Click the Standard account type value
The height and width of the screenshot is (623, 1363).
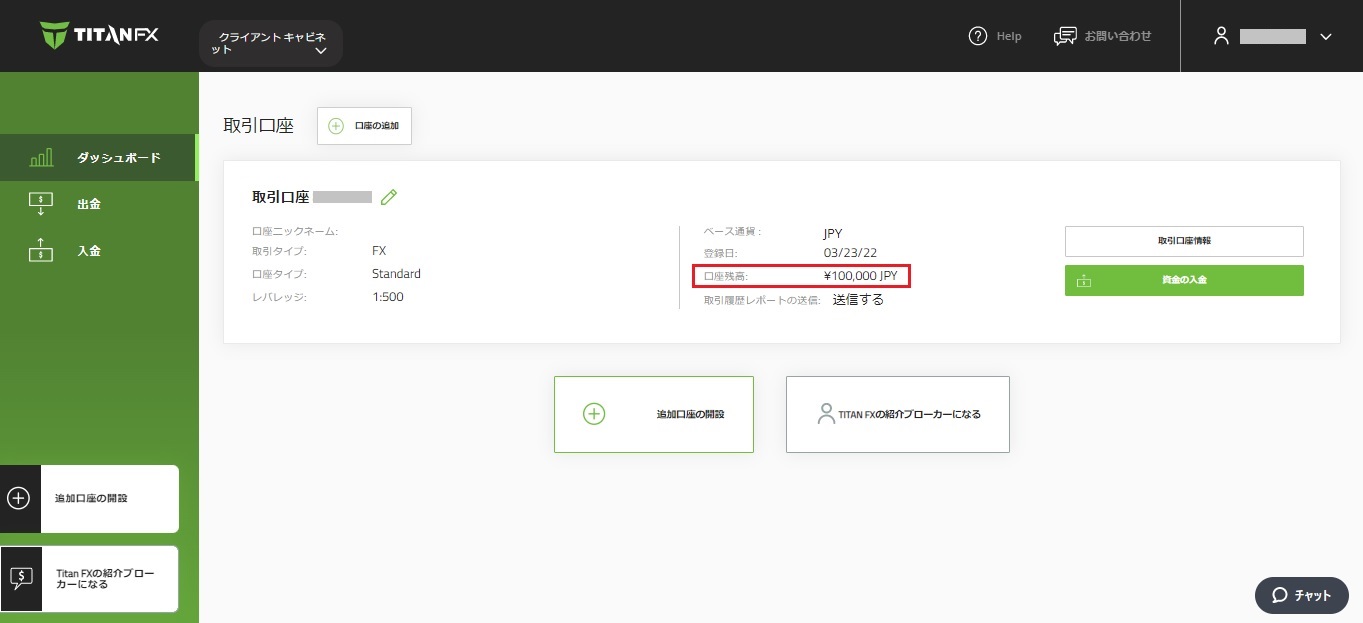396,274
